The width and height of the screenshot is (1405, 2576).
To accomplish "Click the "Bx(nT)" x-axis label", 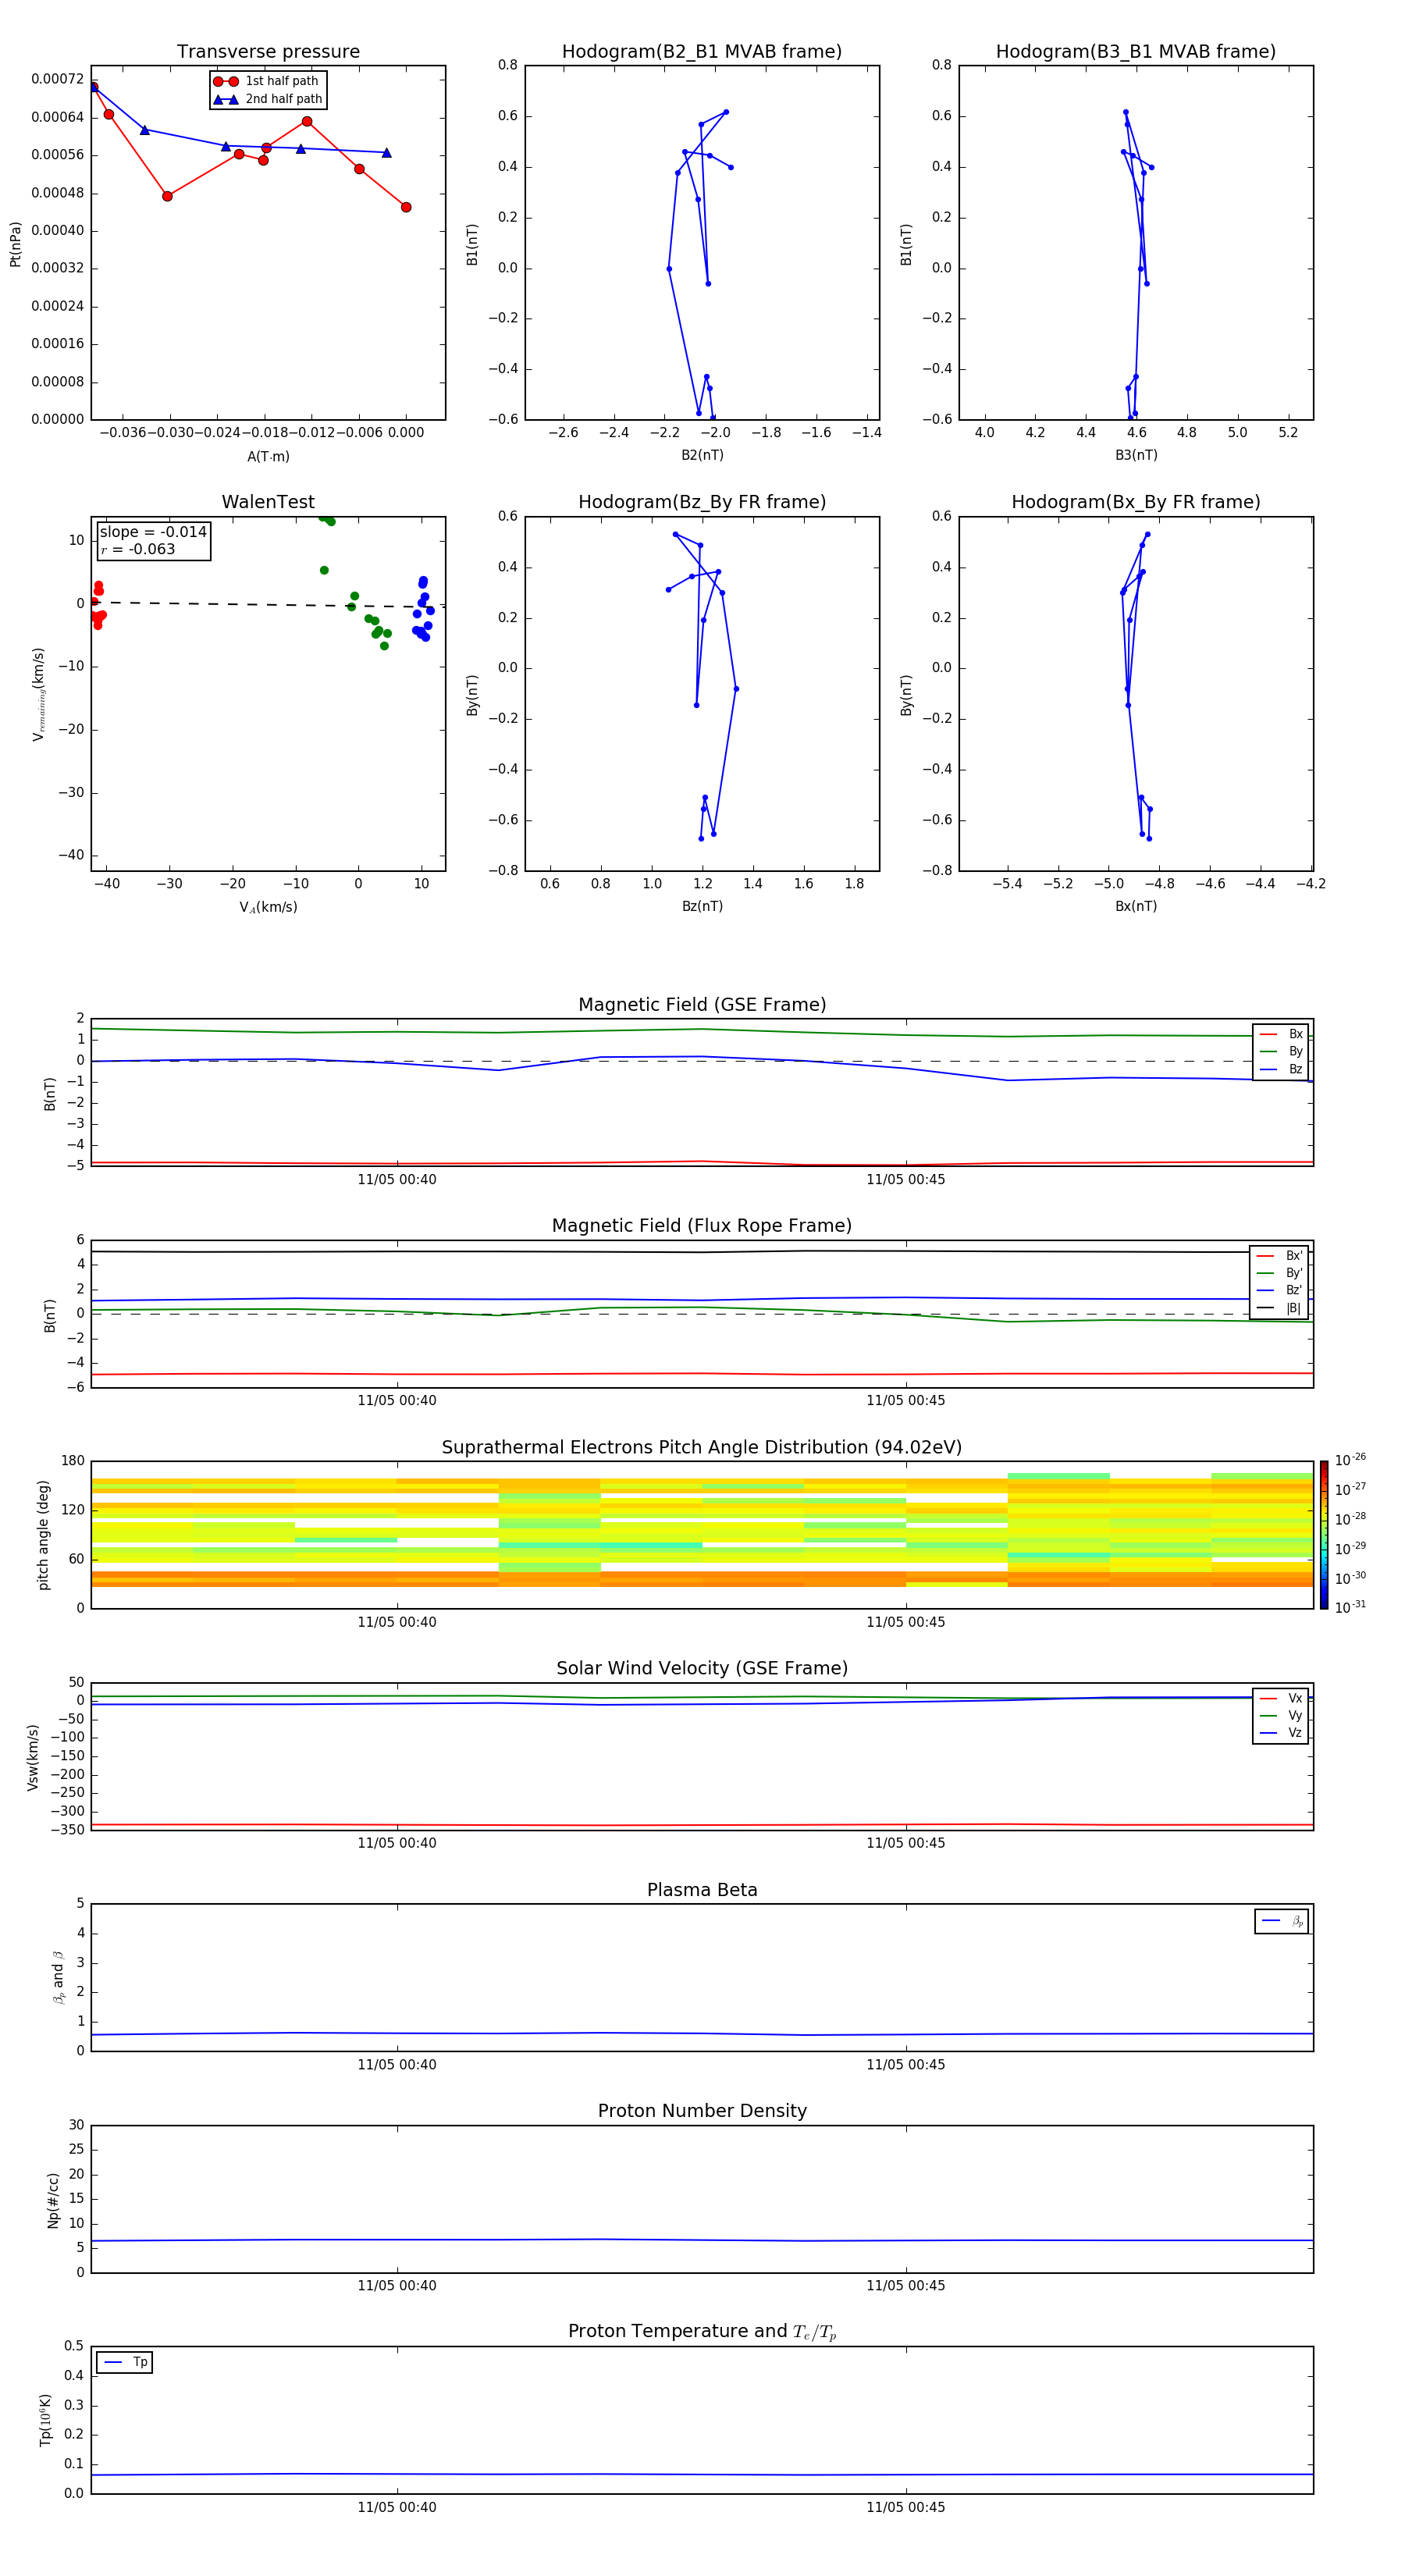I will 1136,906.
